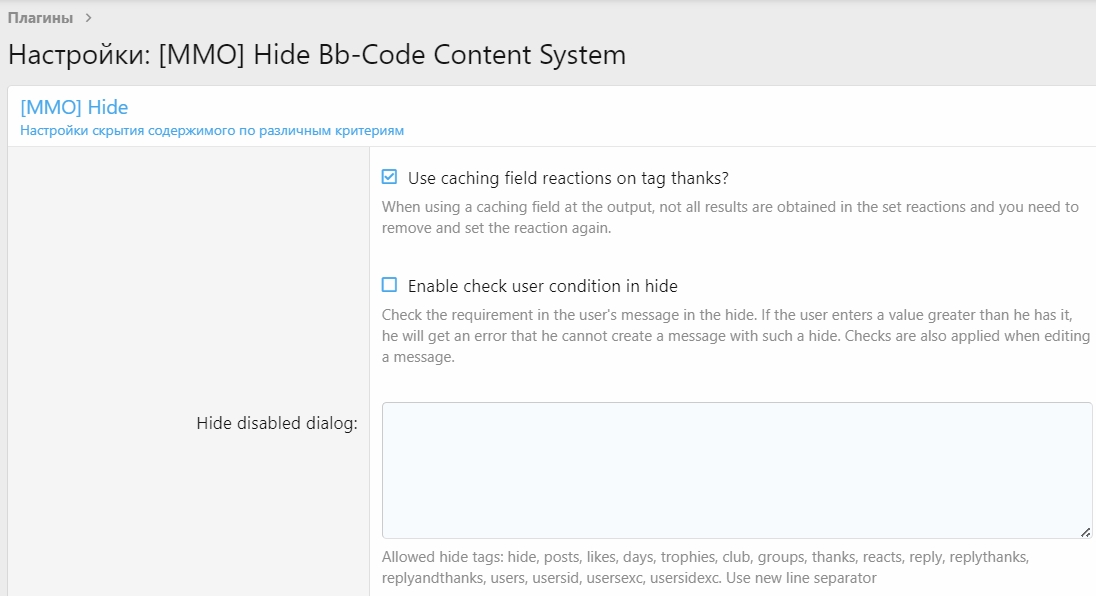Viewport: 1096px width, 596px height.
Task: Click the breadcrumb chevron after Плагины
Action: 89,18
